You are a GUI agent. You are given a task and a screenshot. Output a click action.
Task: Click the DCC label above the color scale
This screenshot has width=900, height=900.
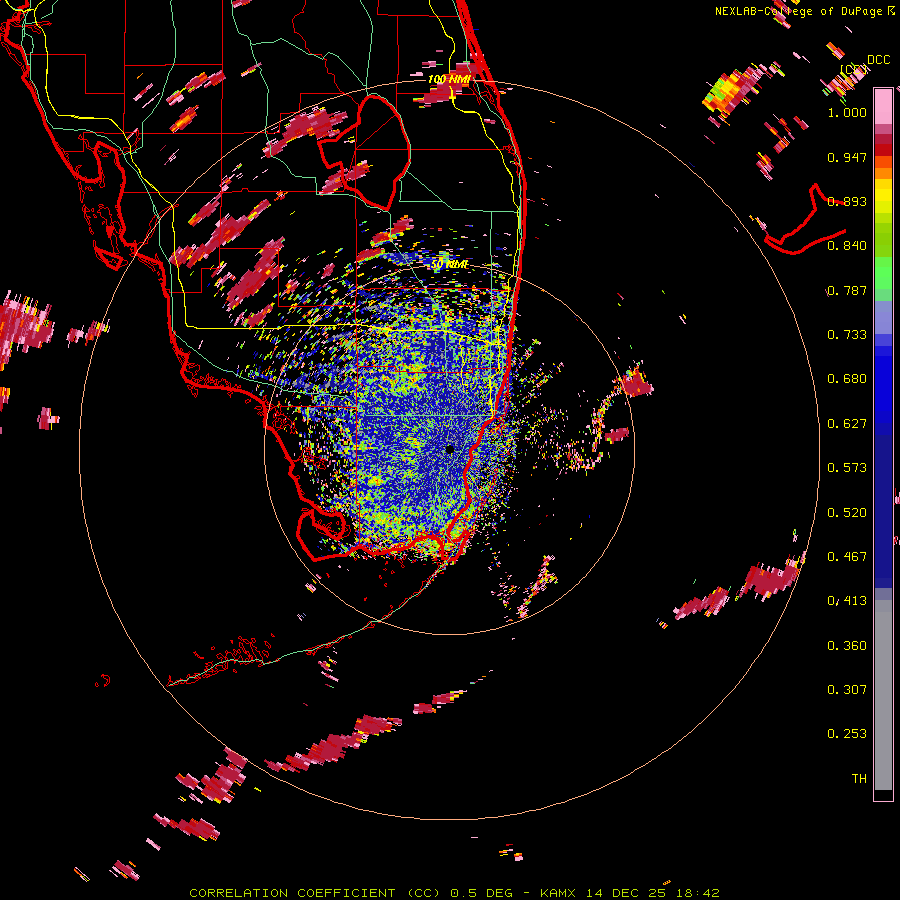point(878,60)
